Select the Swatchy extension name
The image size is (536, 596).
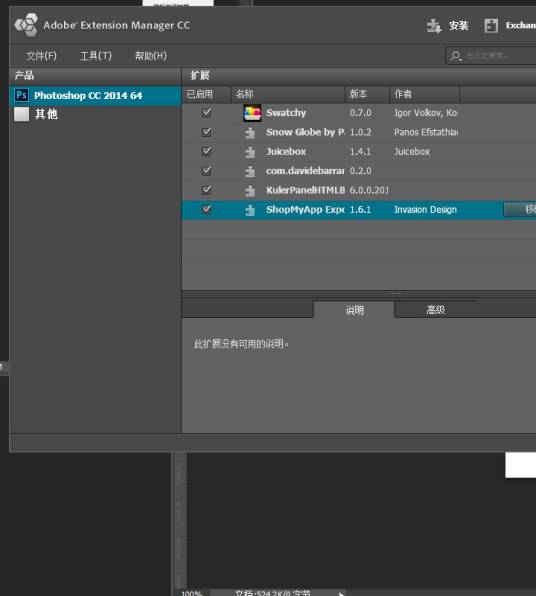click(x=286, y=113)
